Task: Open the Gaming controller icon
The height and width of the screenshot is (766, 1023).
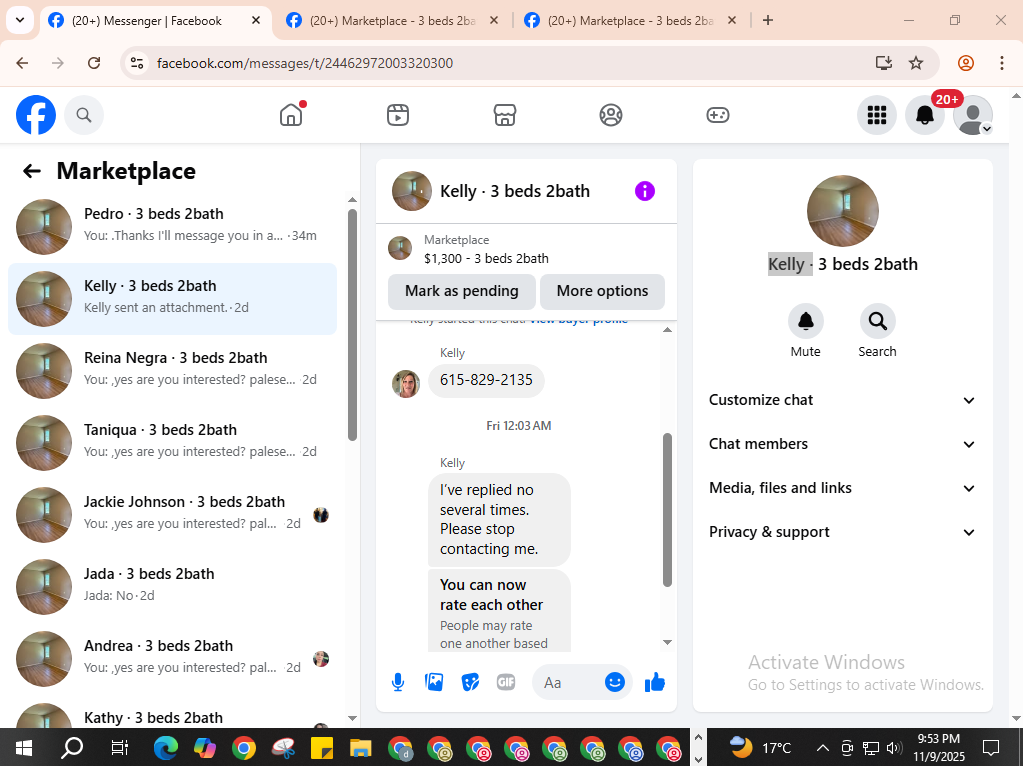Action: (718, 115)
